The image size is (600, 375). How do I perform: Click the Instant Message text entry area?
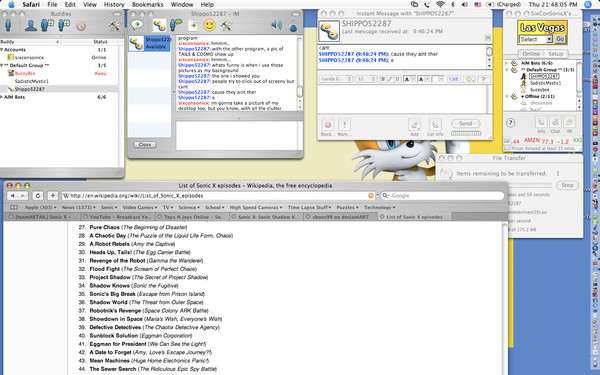click(x=402, y=99)
